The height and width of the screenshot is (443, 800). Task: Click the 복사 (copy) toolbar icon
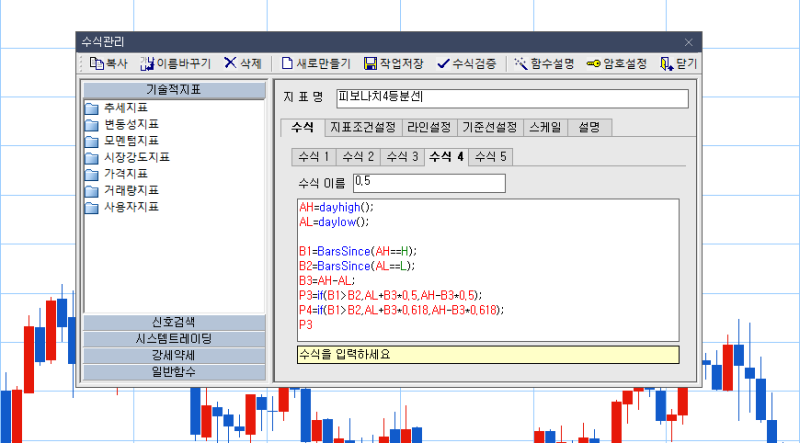pyautogui.click(x=96, y=63)
